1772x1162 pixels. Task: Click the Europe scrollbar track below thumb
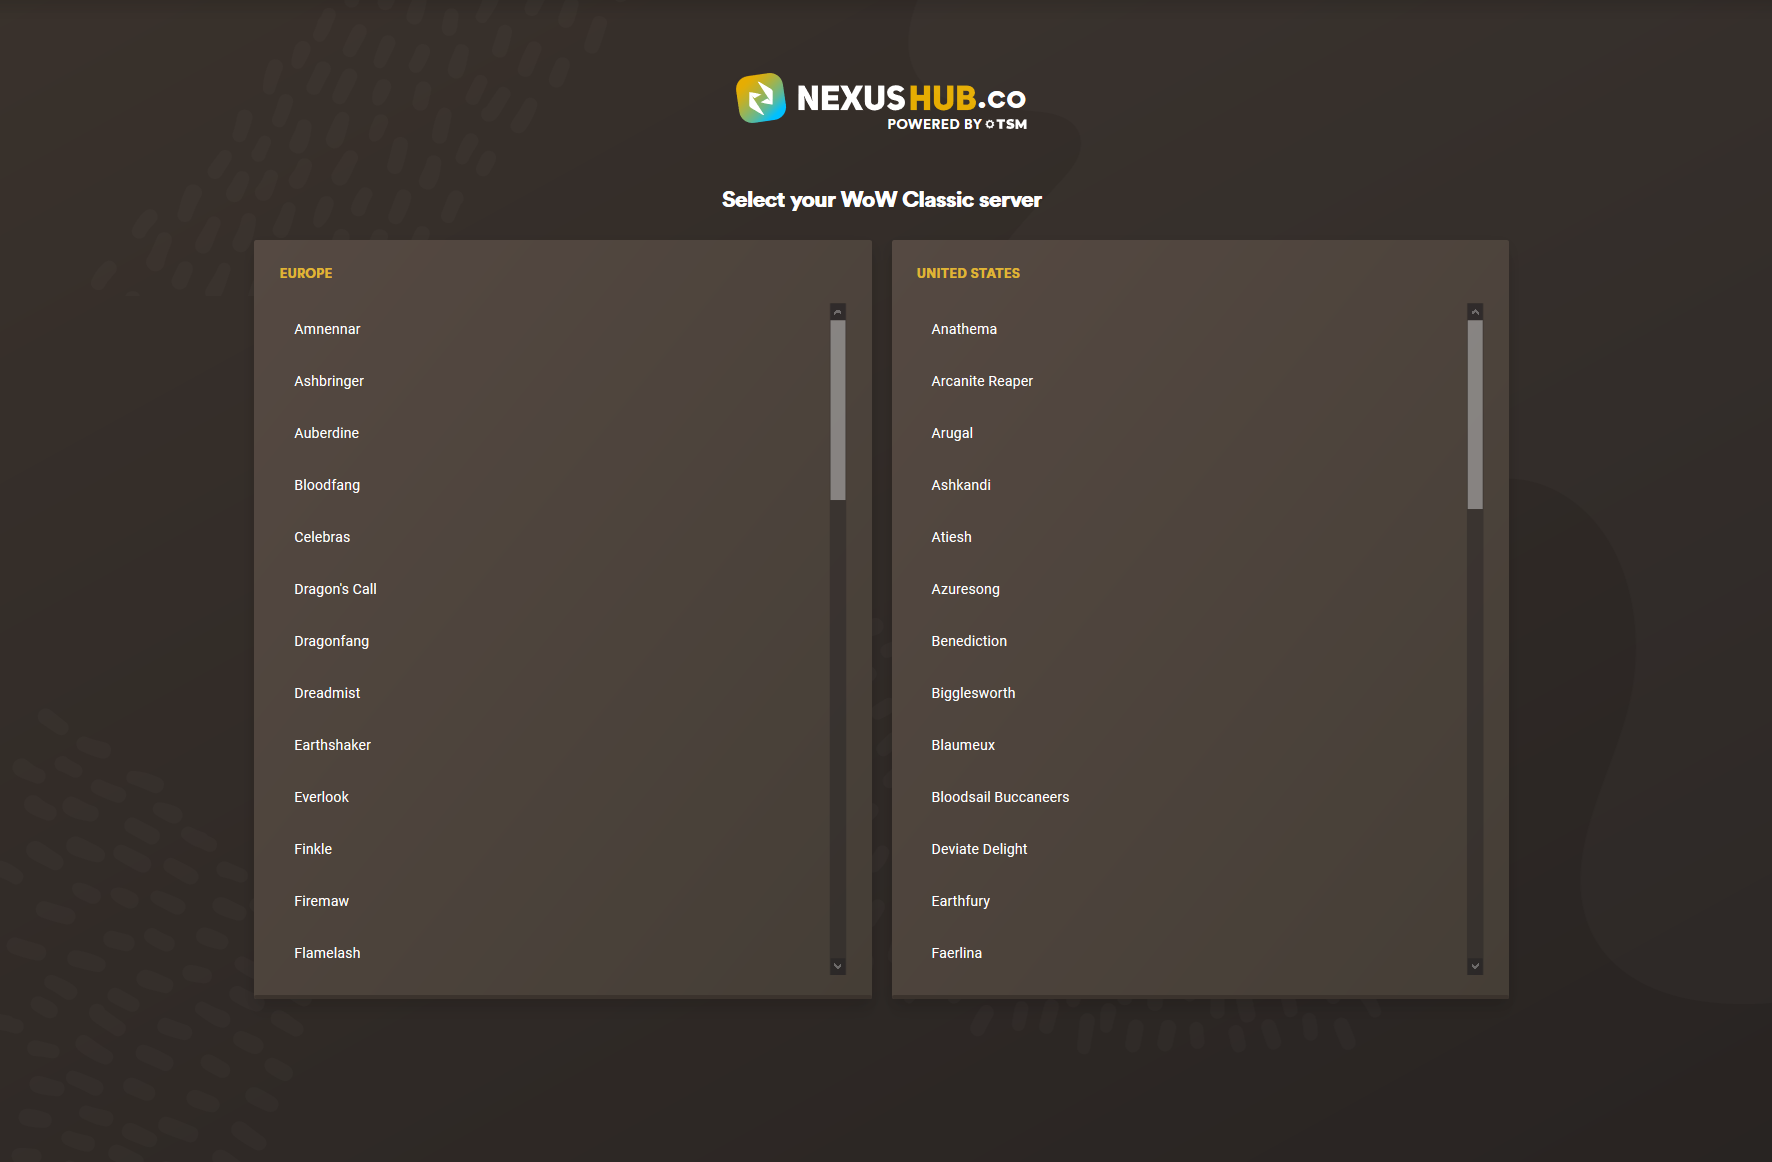(x=838, y=729)
